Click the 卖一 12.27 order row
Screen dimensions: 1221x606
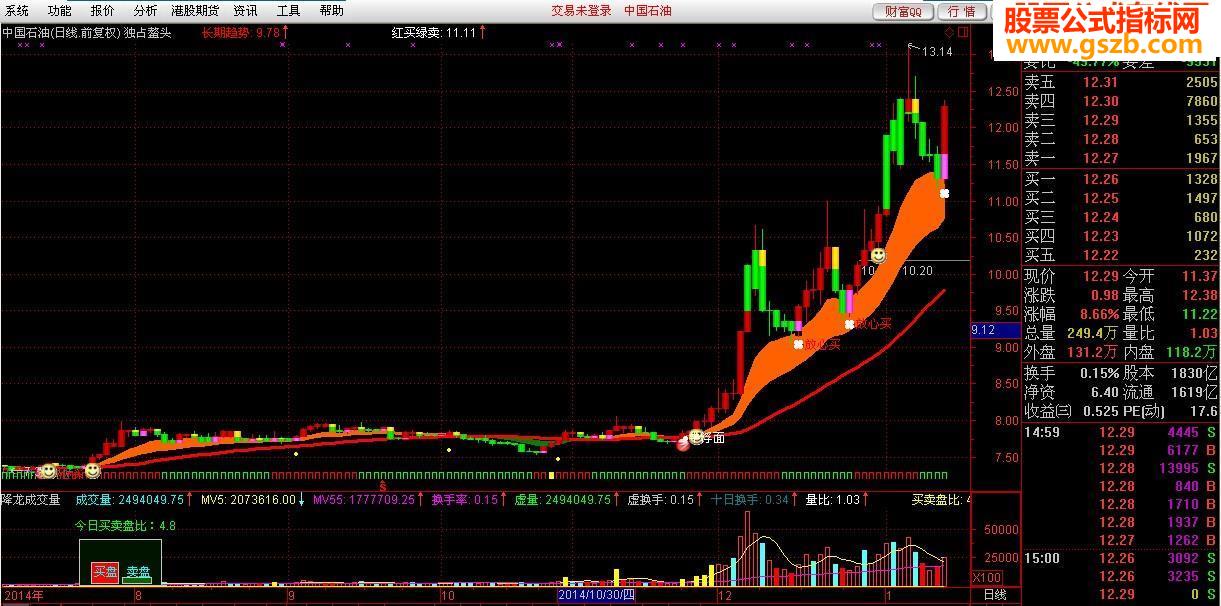(x=1121, y=159)
